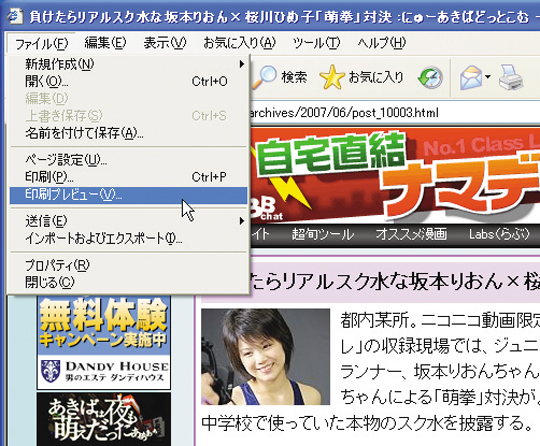Open the ツール(T) menu
The image size is (540, 446).
[316, 43]
